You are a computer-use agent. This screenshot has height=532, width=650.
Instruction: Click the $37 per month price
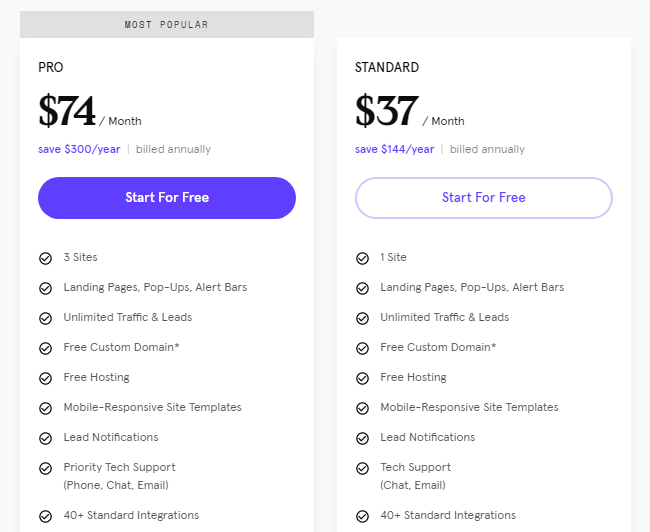pyautogui.click(x=410, y=111)
